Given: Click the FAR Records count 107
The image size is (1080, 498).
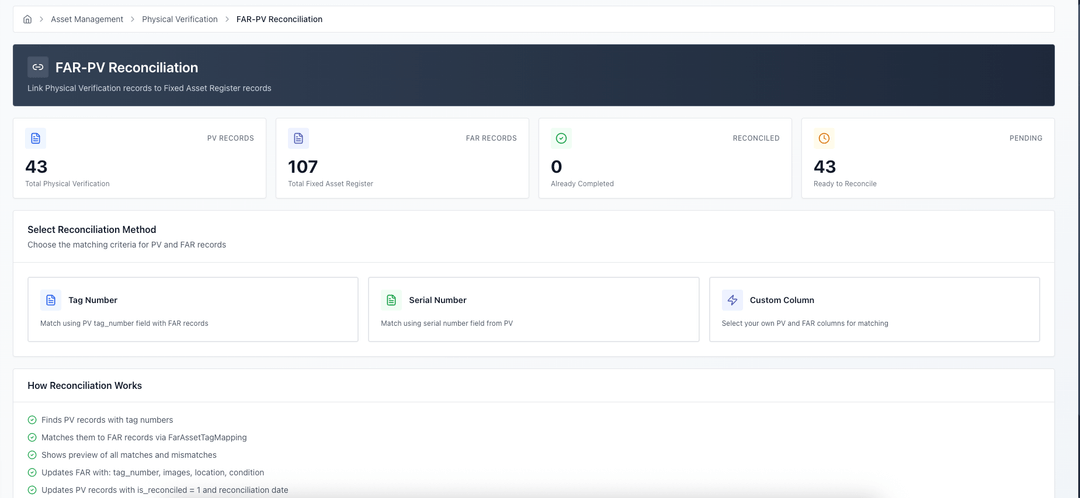Looking at the screenshot, I should [303, 167].
